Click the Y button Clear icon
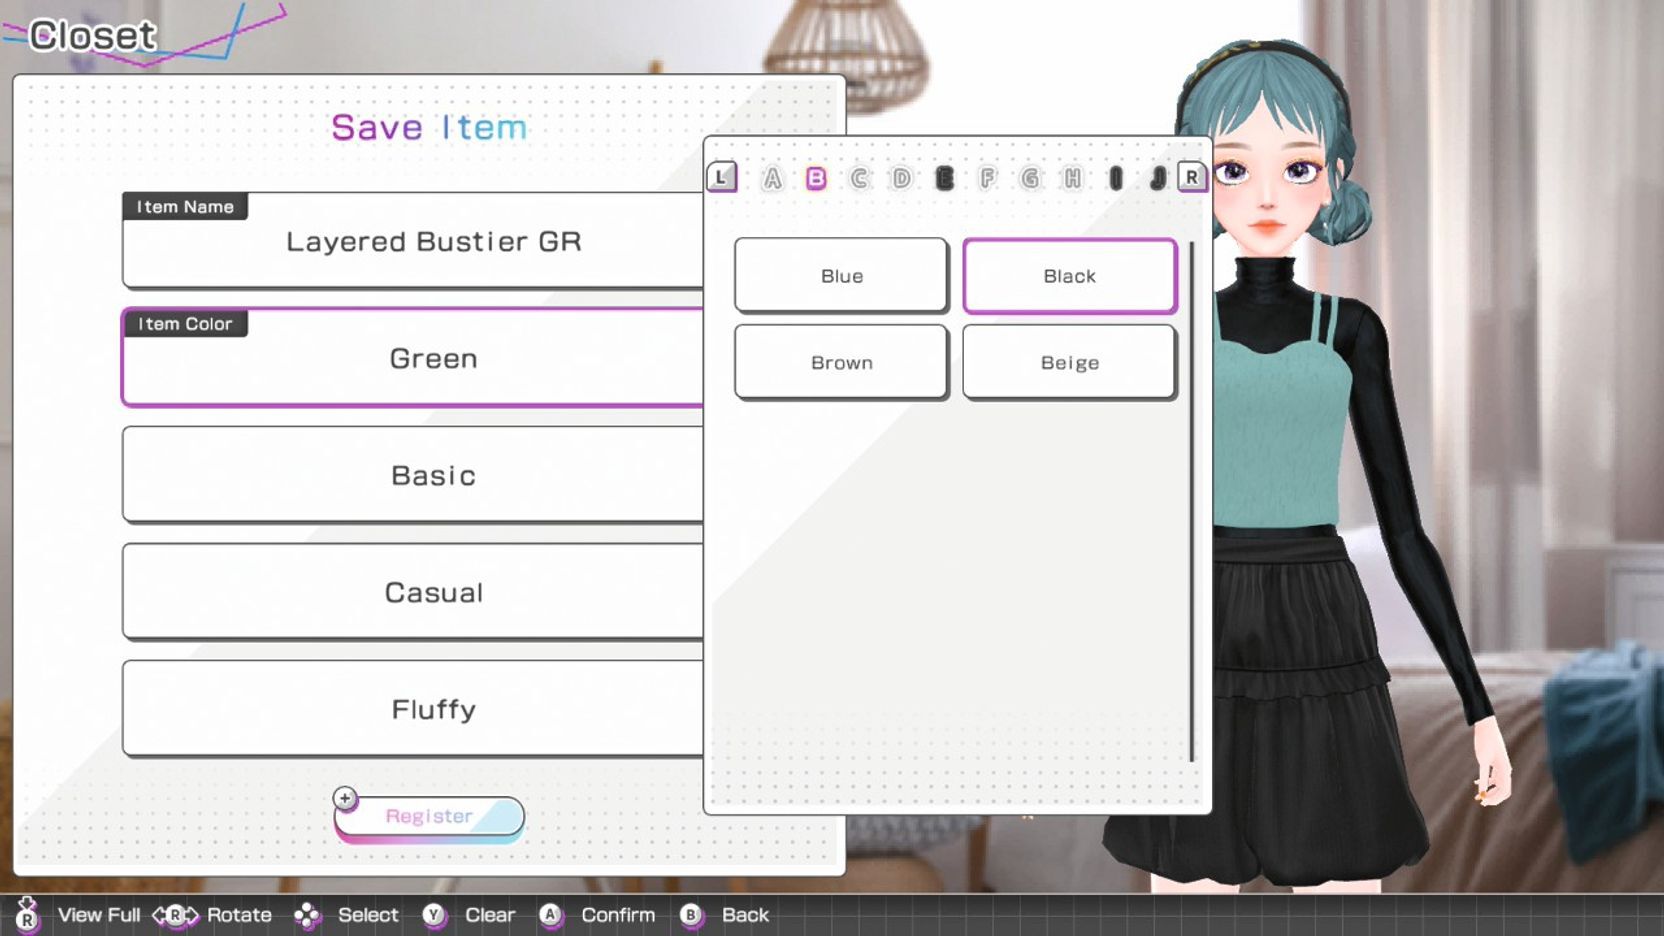 pyautogui.click(x=433, y=915)
